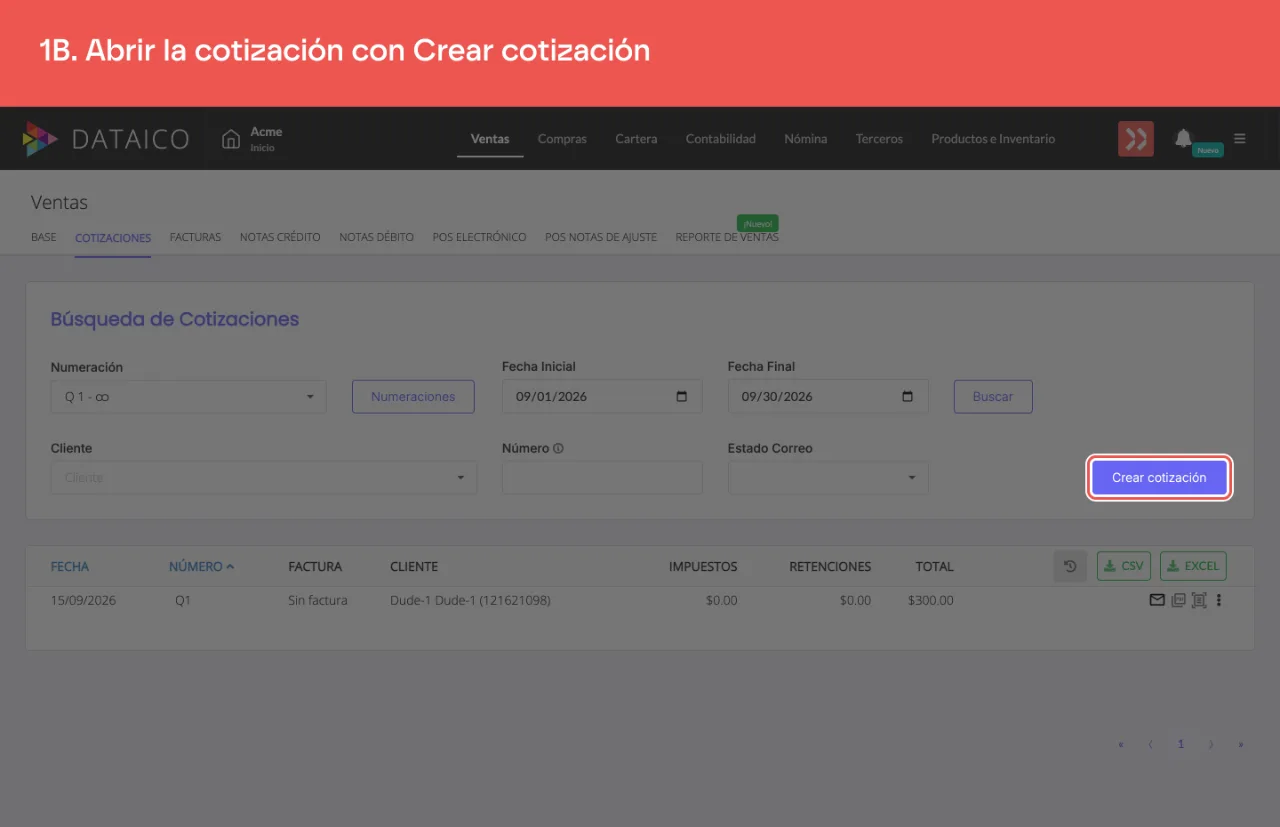Image resolution: width=1280 pixels, height=827 pixels.
Task: Go to previous page of results
Action: click(1150, 744)
